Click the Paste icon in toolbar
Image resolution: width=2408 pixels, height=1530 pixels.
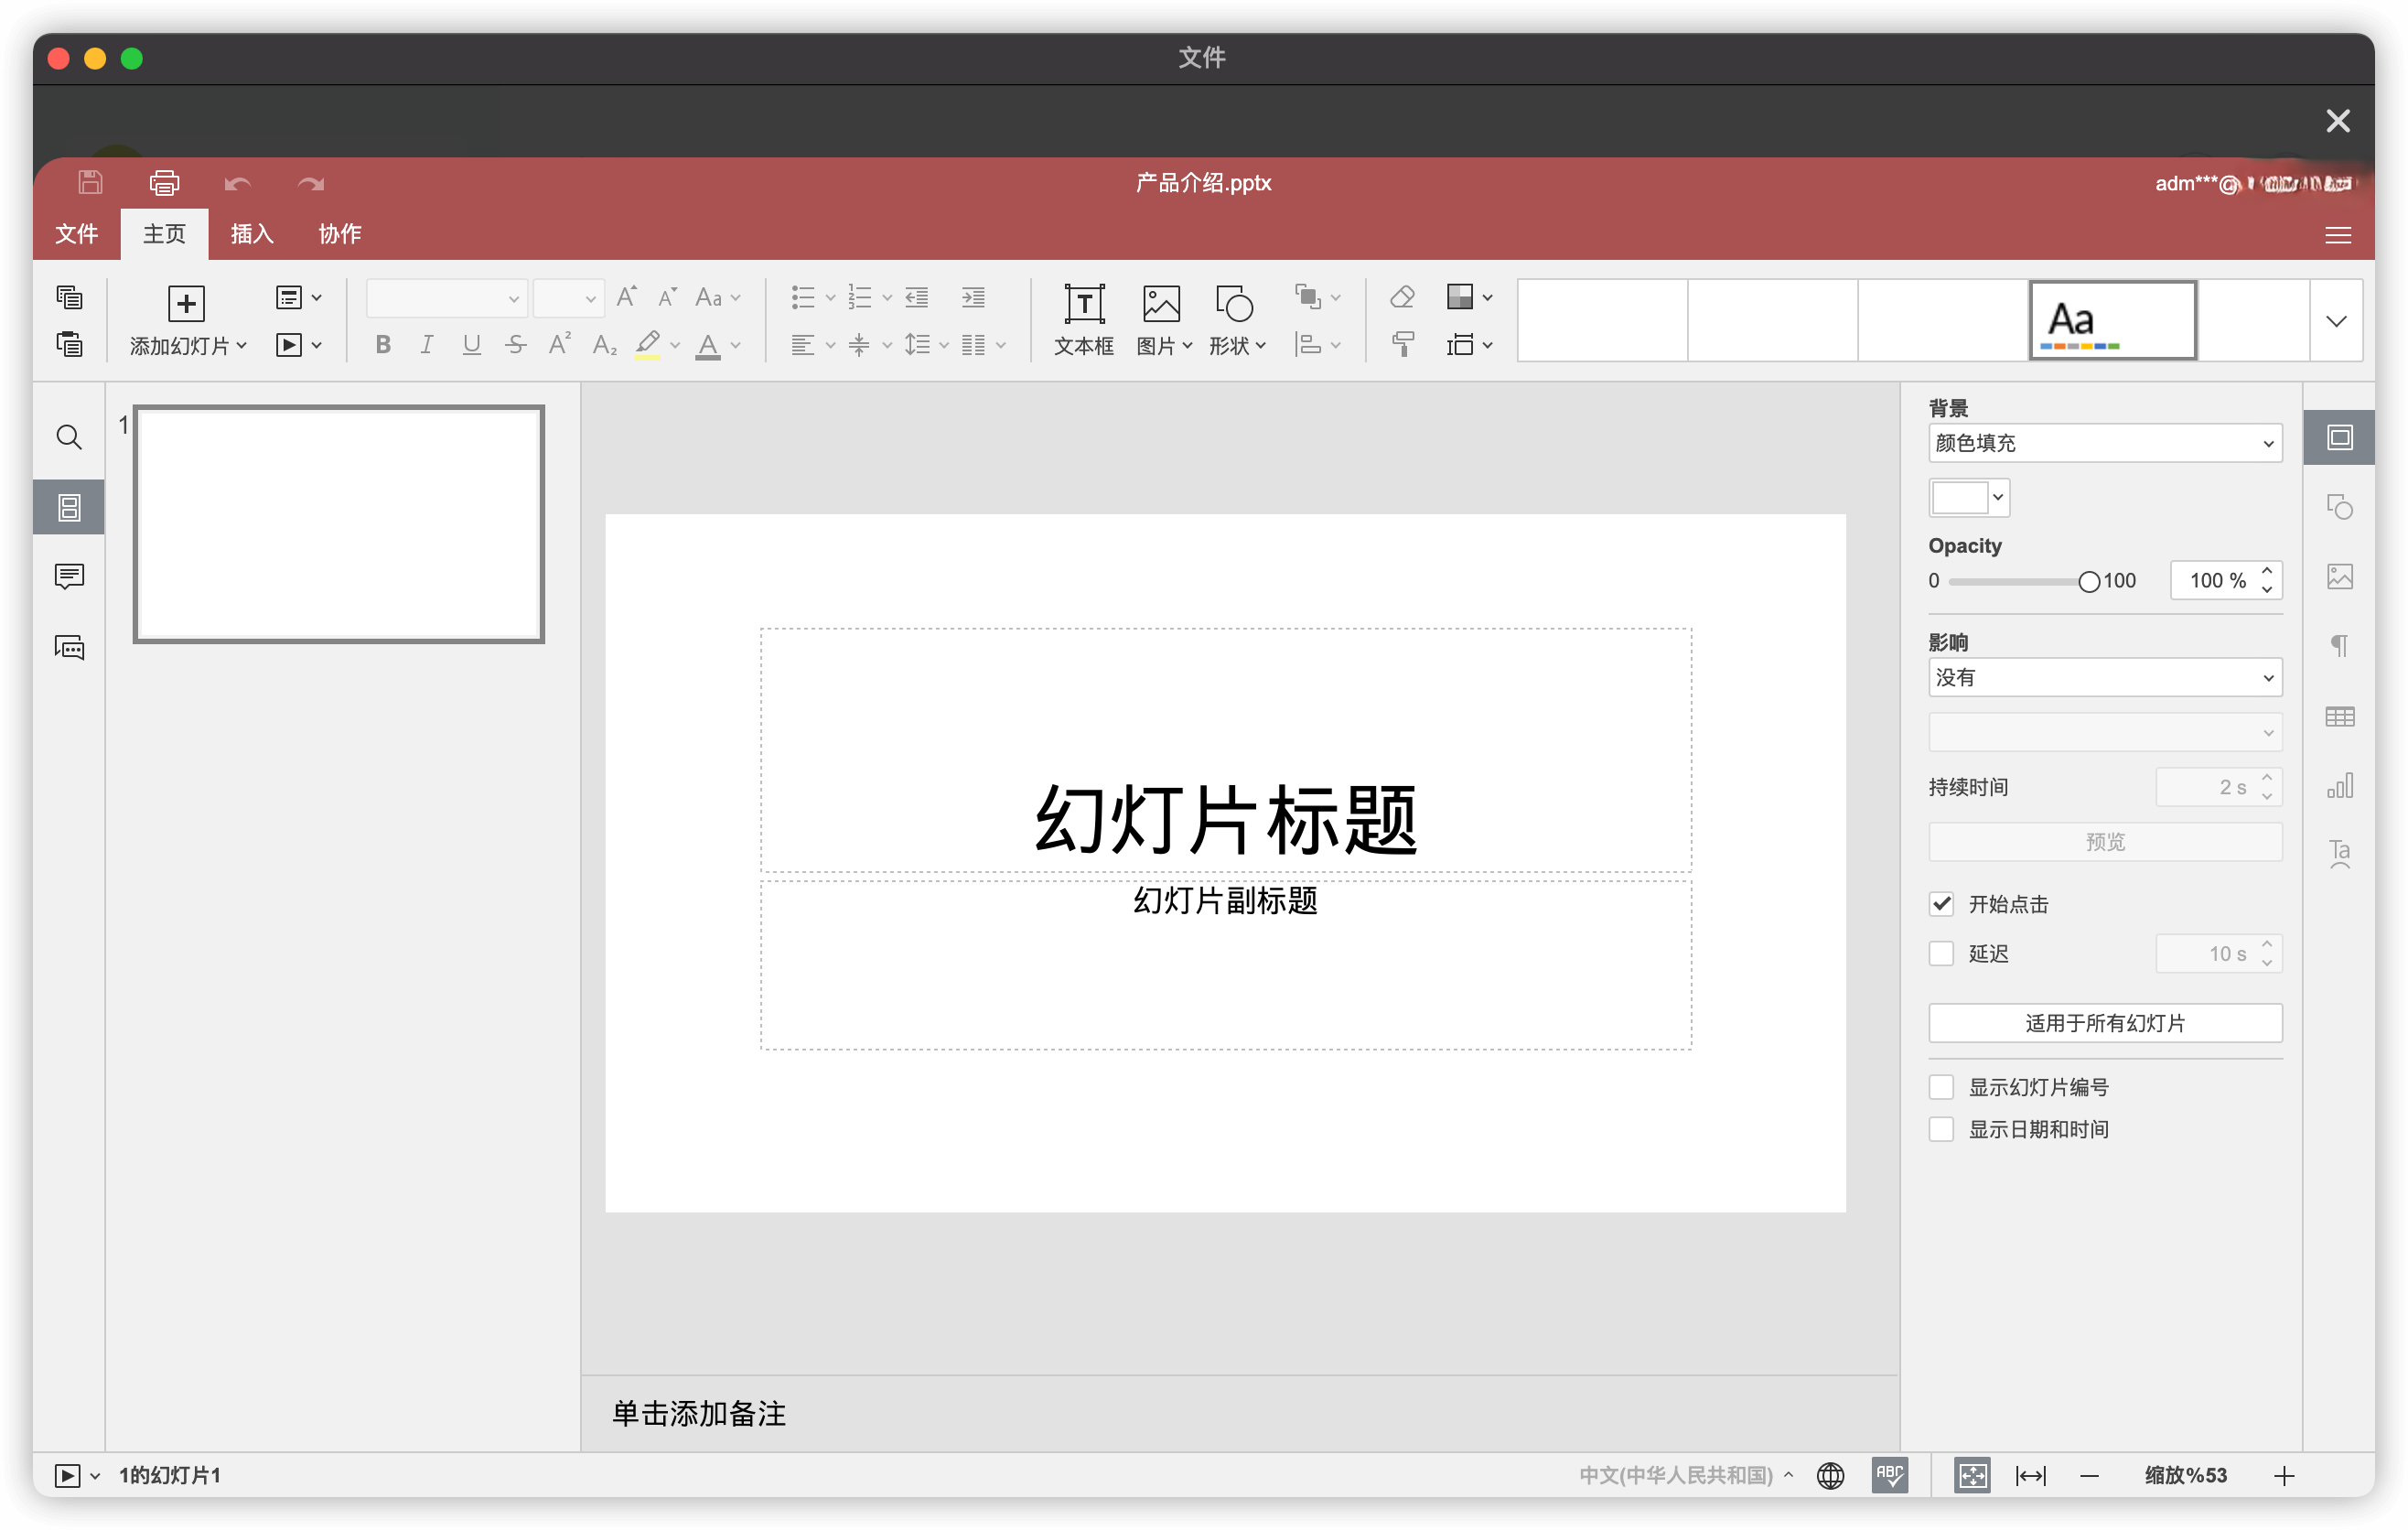[x=69, y=344]
